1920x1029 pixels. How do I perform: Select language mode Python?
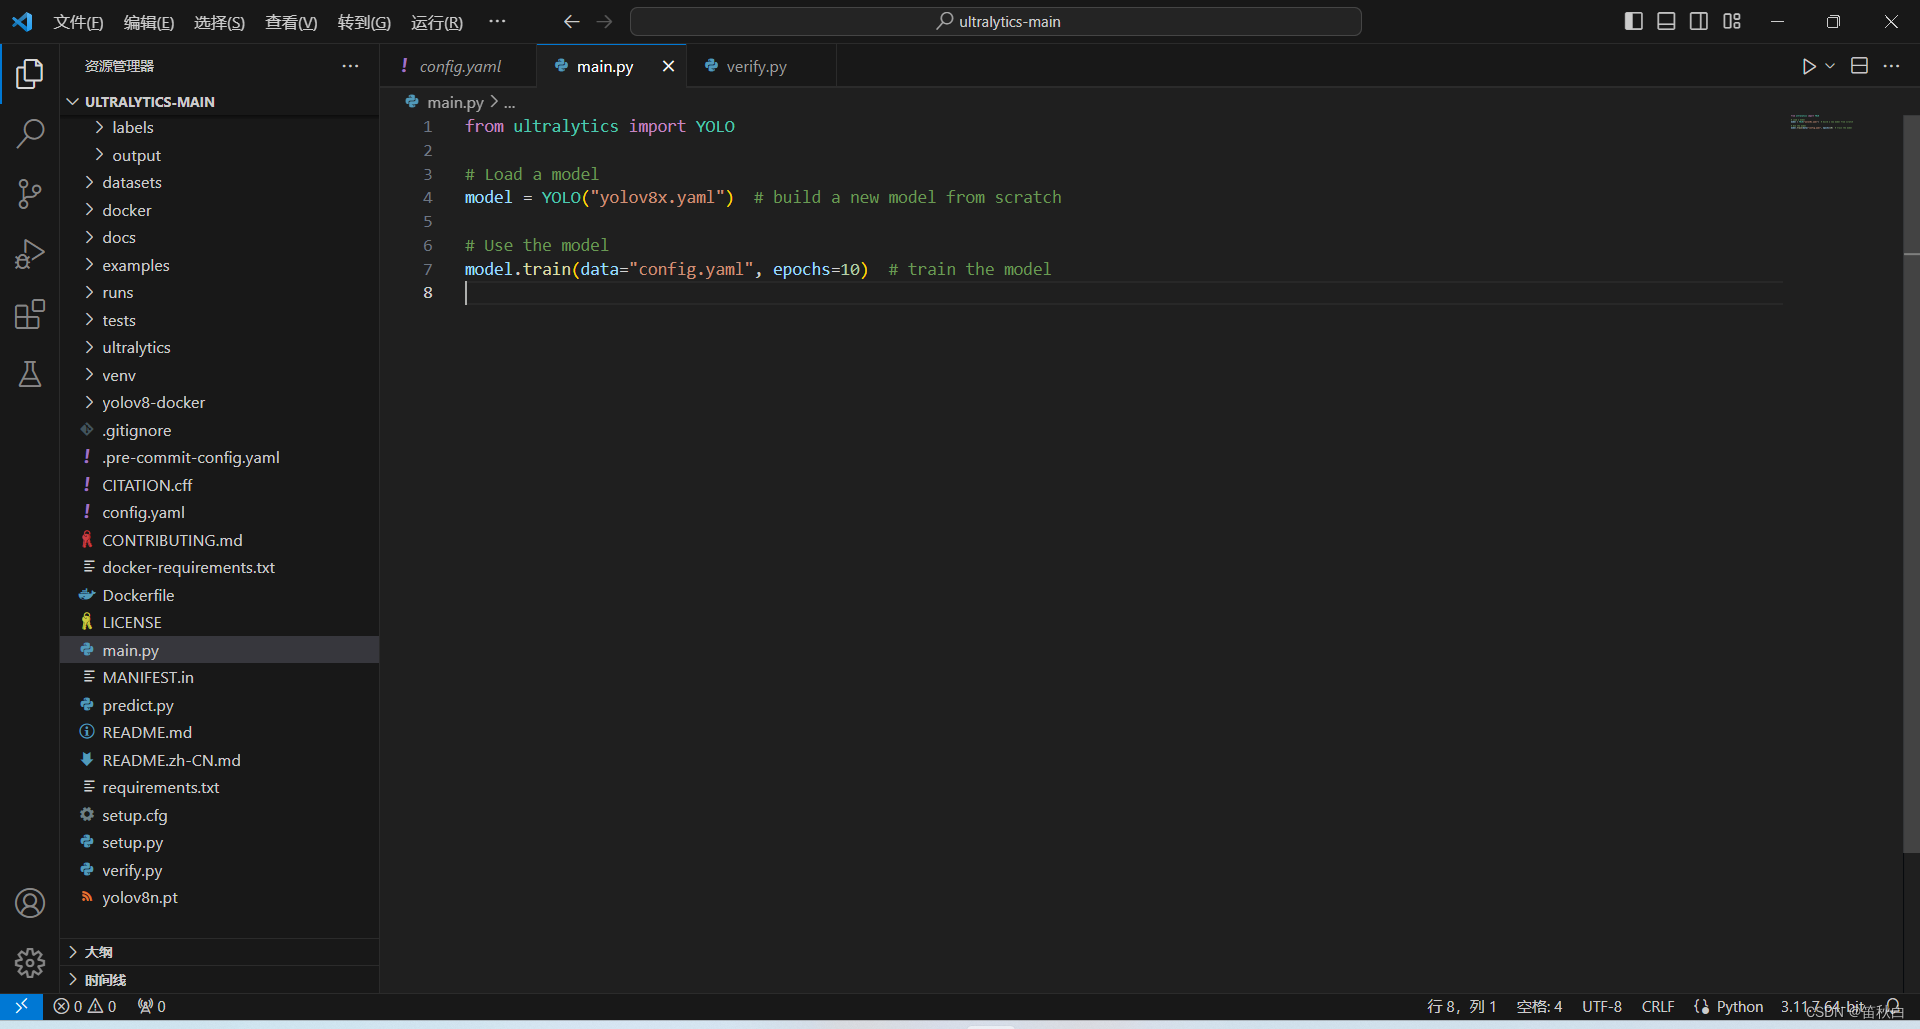(1740, 1006)
